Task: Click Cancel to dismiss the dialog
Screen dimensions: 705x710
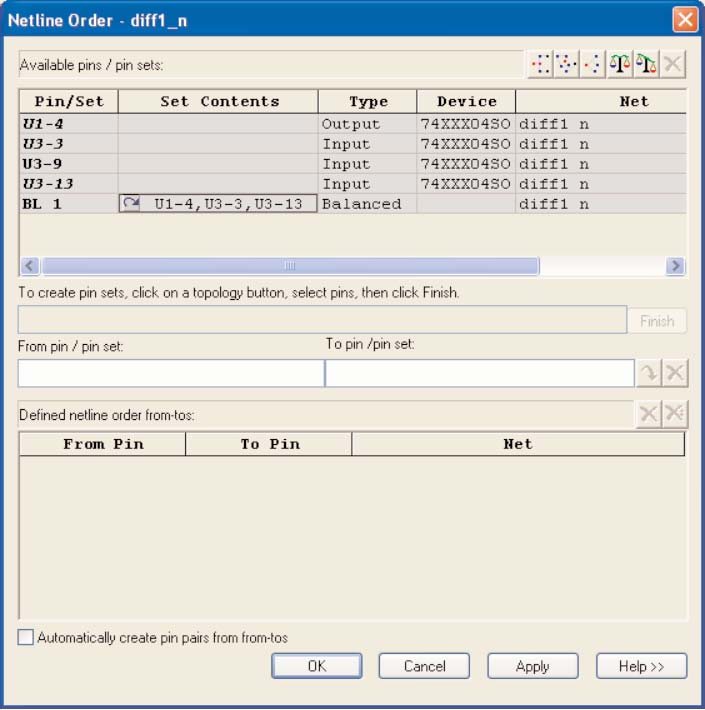Action: (424, 666)
